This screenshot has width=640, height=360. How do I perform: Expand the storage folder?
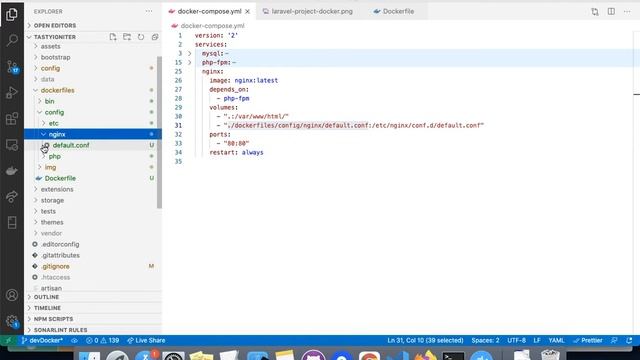(93, 200)
